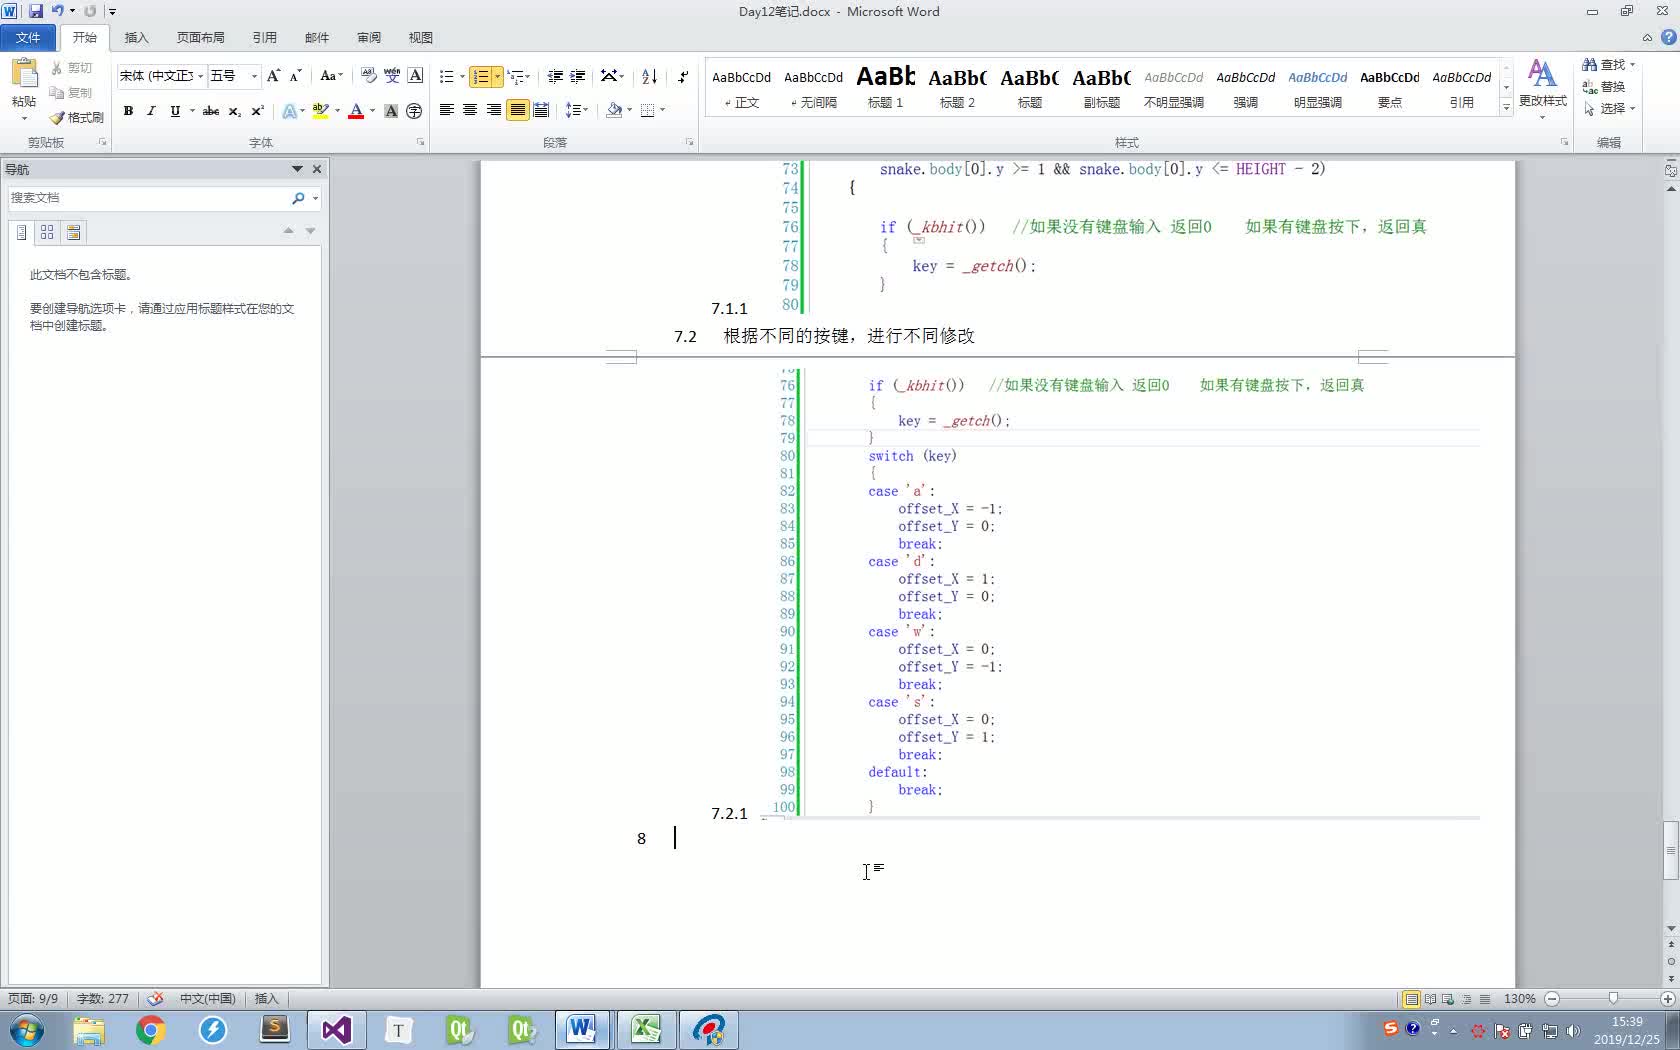
Task: Click the Browse headings icon in navigation pane
Action: (x=21, y=232)
